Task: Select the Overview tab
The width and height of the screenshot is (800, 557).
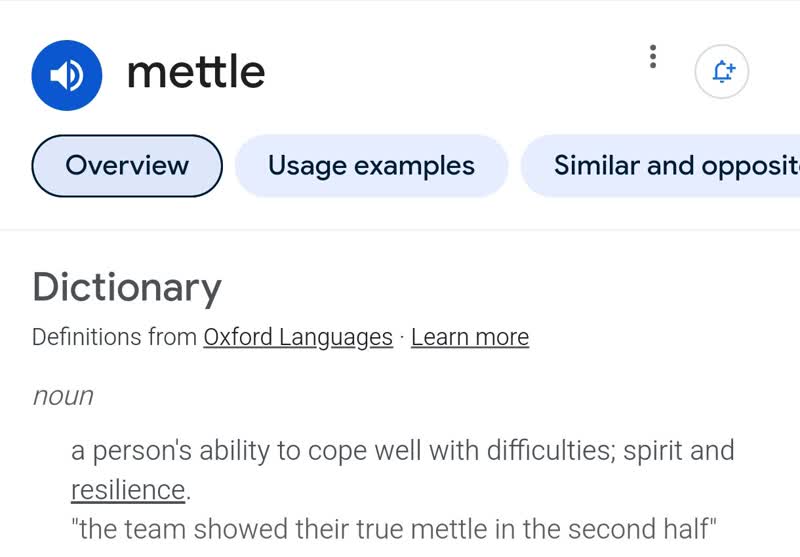Action: [x=127, y=166]
